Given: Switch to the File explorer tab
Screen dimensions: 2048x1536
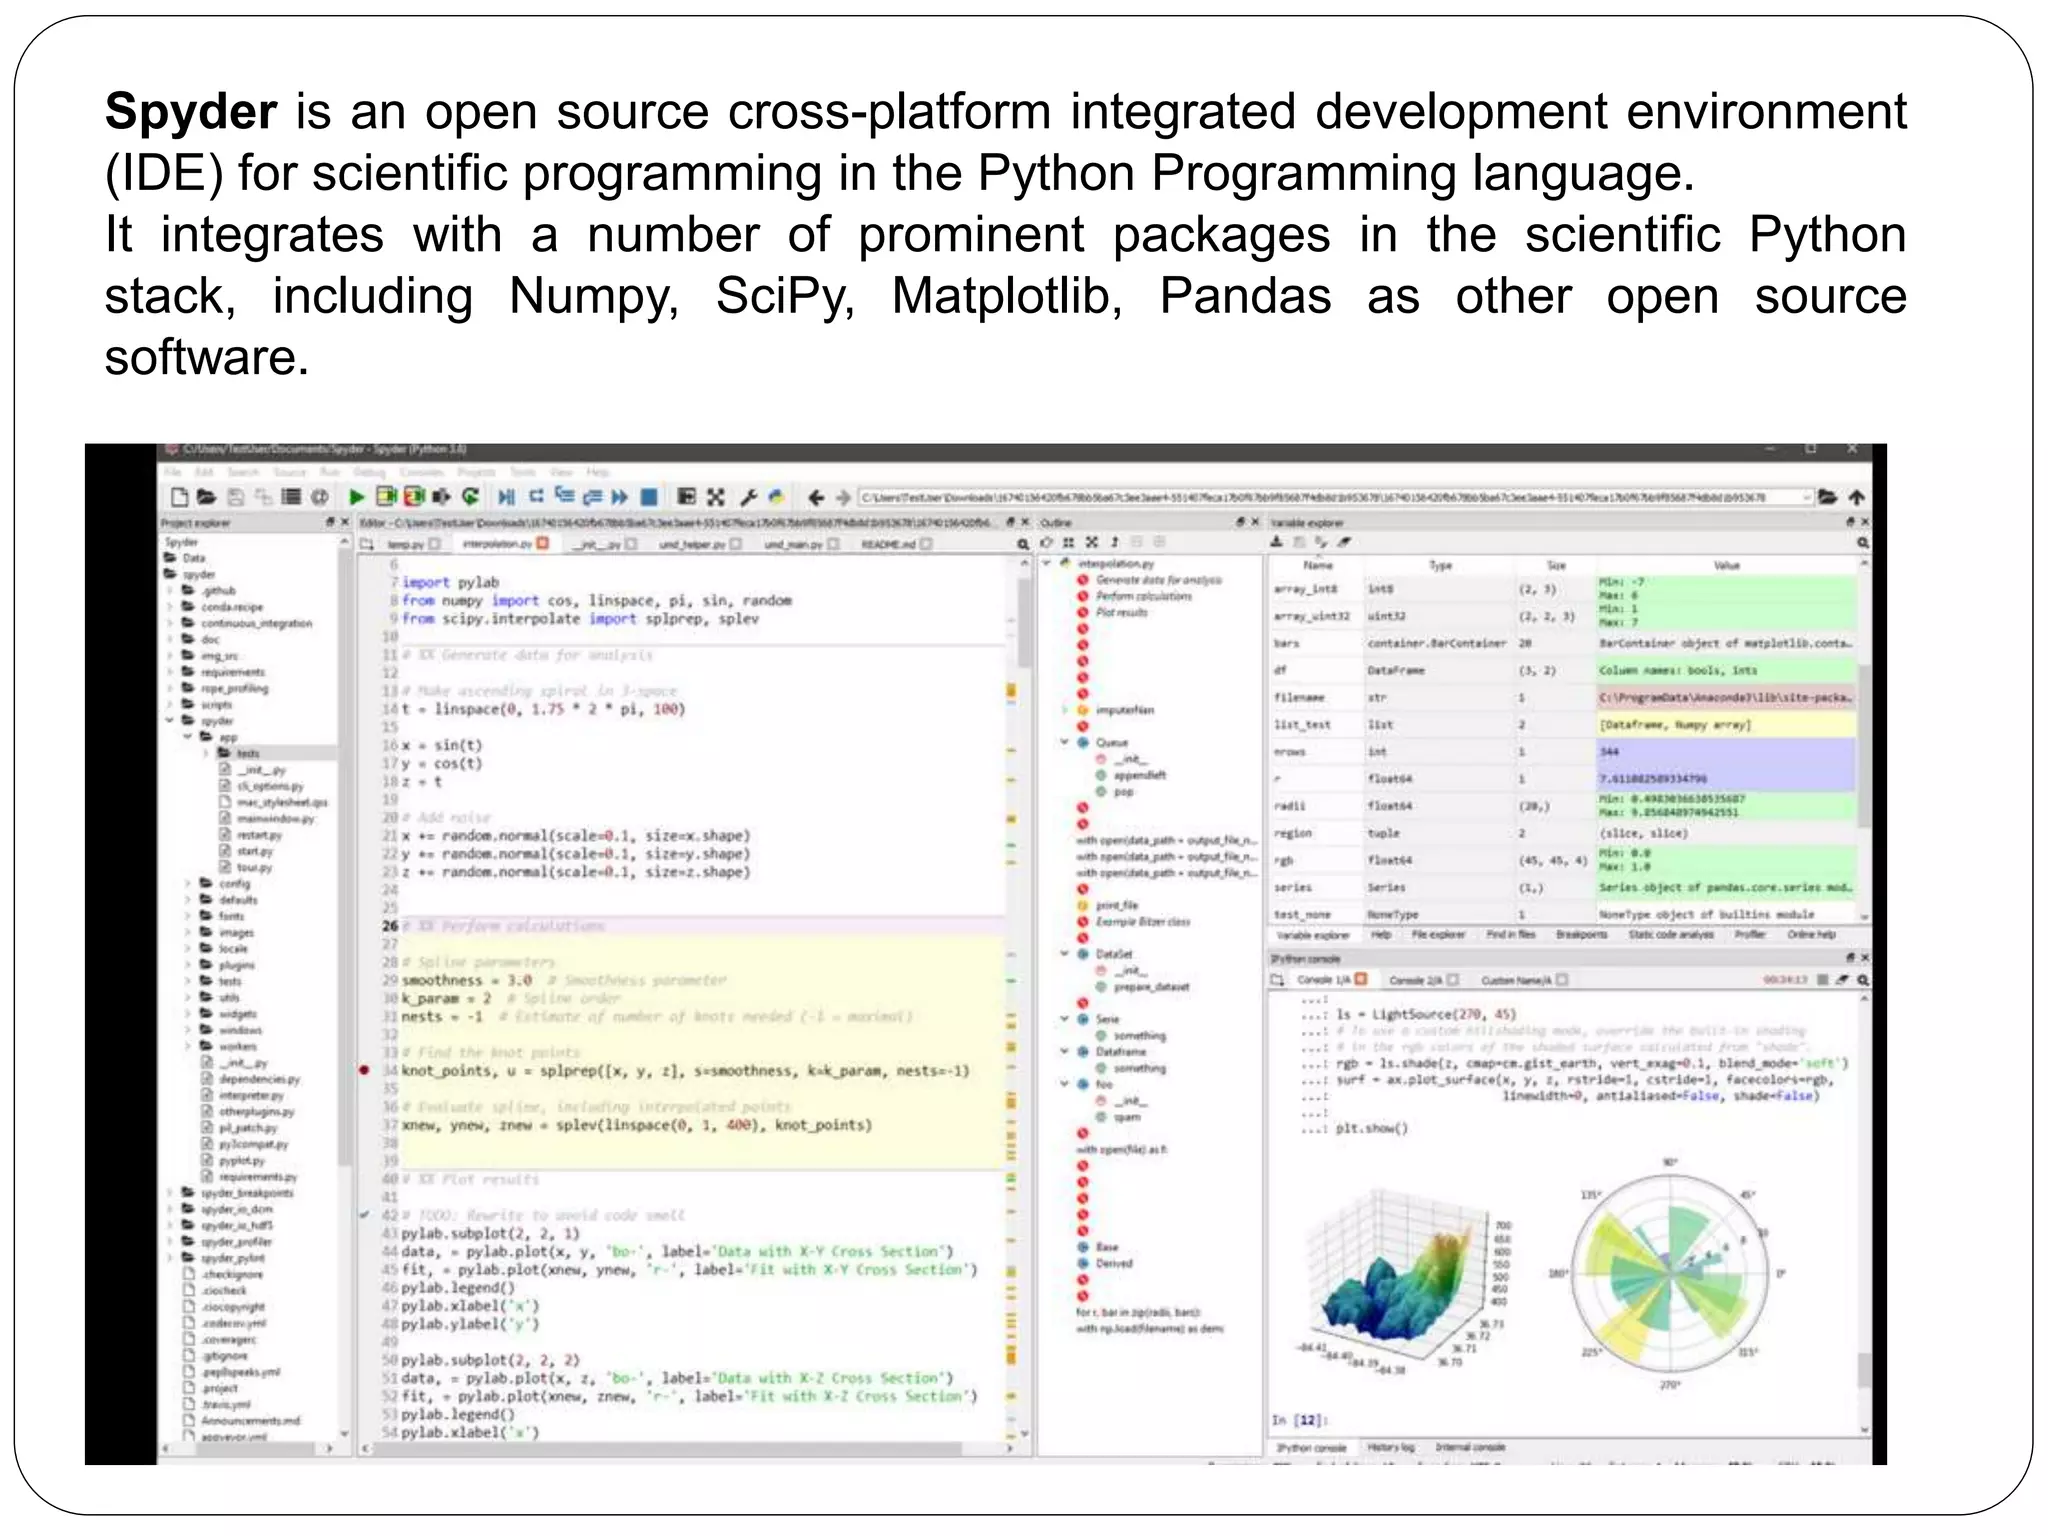Looking at the screenshot, I should [x=1438, y=935].
